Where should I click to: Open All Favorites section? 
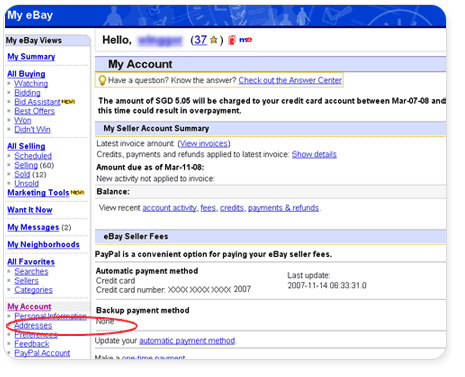point(31,262)
